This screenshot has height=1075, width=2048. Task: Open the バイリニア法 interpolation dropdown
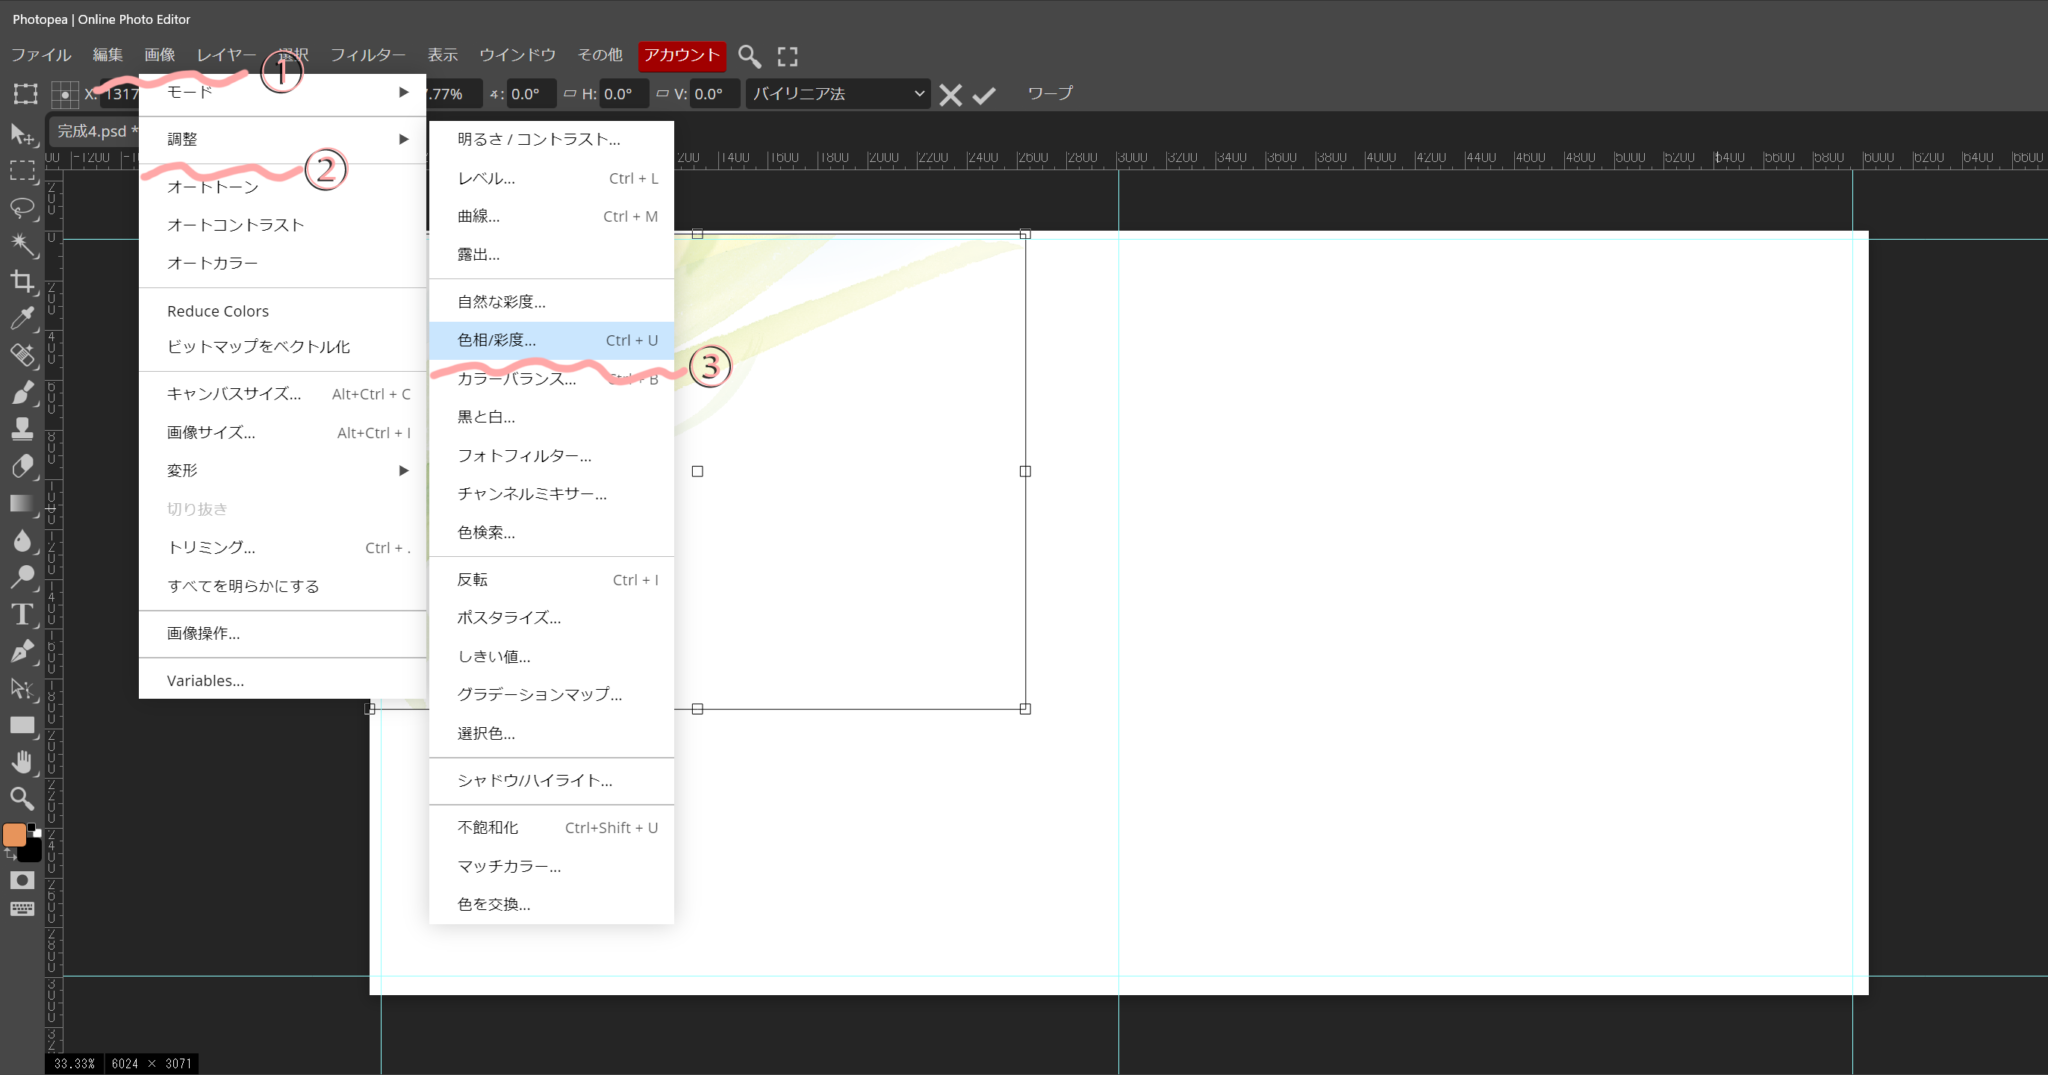pyautogui.click(x=838, y=93)
